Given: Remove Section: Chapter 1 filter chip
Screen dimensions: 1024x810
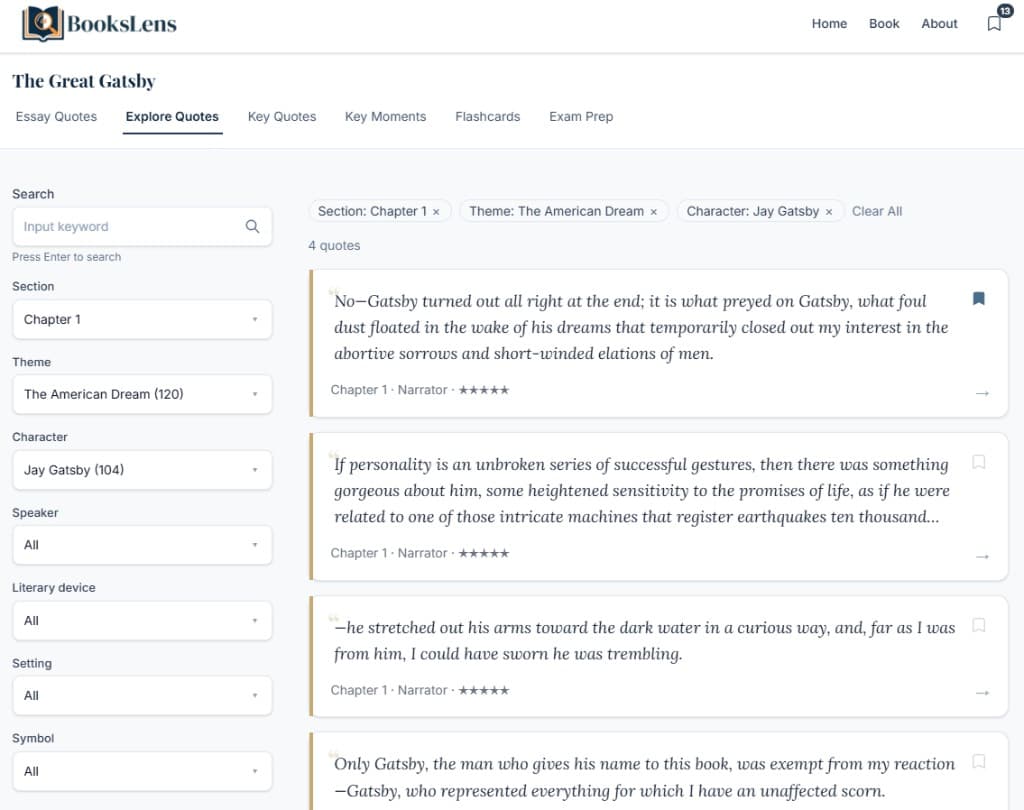Looking at the screenshot, I should click(436, 212).
